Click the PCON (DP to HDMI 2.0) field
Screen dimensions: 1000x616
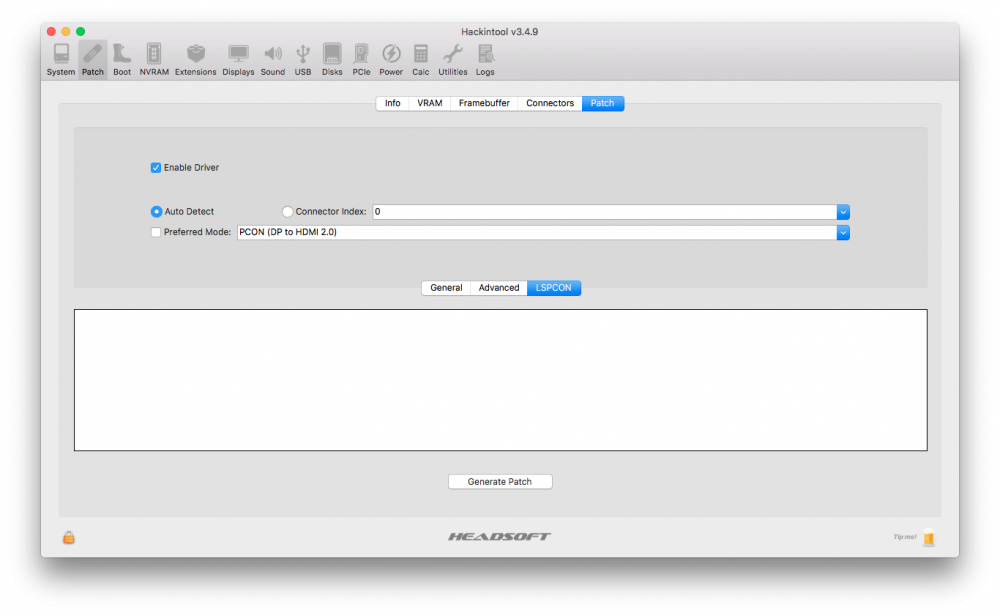click(536, 233)
